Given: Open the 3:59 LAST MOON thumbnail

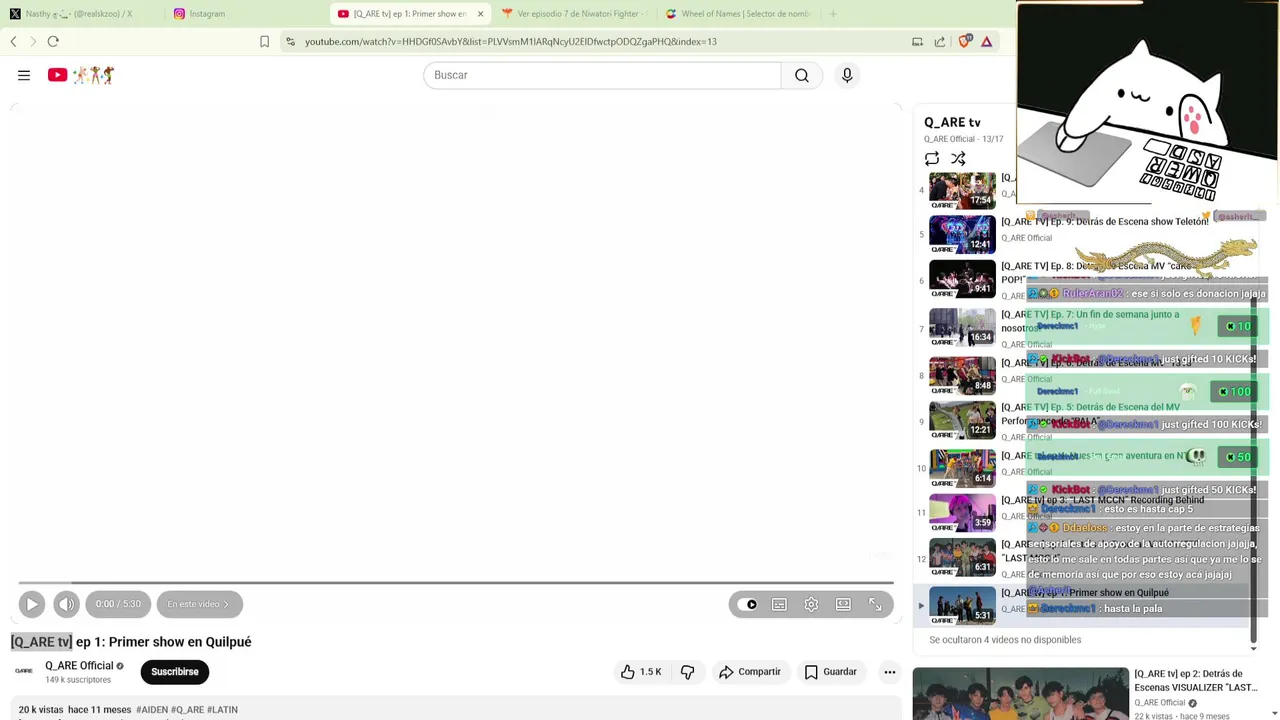Looking at the screenshot, I should (x=962, y=512).
